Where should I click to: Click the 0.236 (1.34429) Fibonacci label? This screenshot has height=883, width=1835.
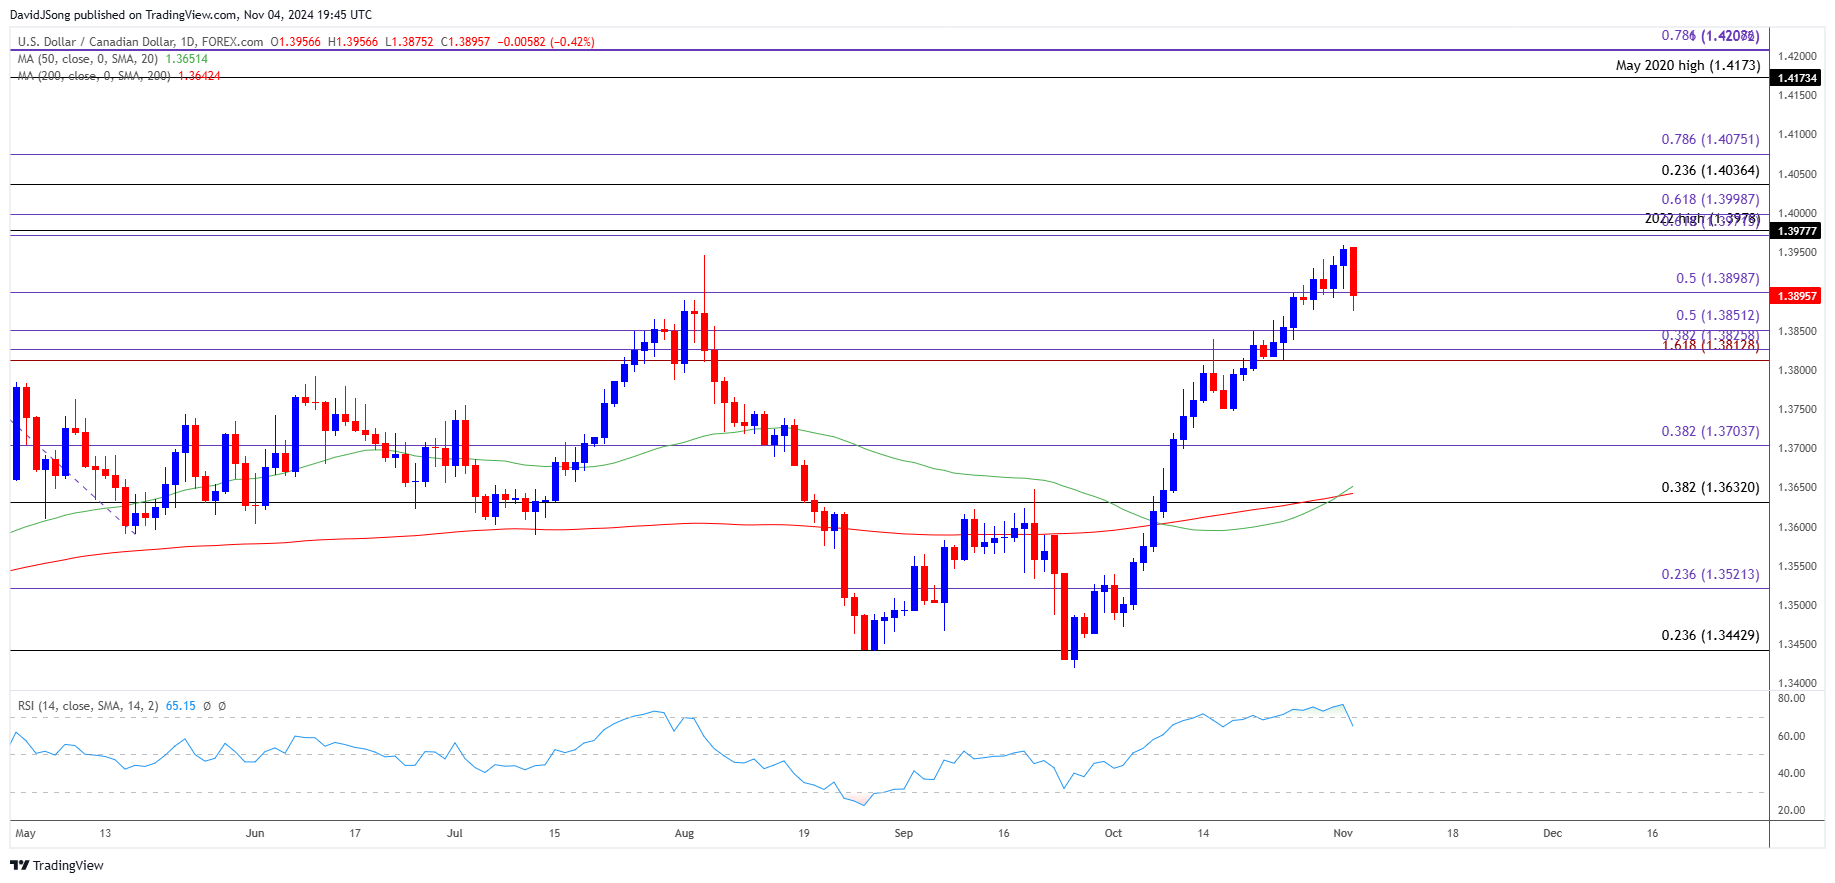coord(1710,636)
